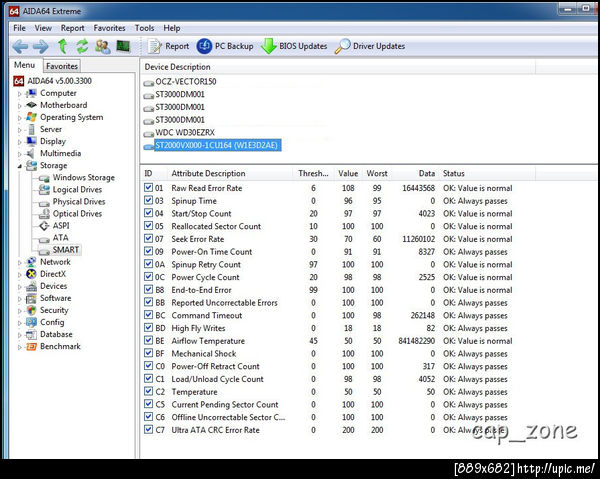This screenshot has height=479, width=600.
Task: Open the File menu
Action: (19, 28)
